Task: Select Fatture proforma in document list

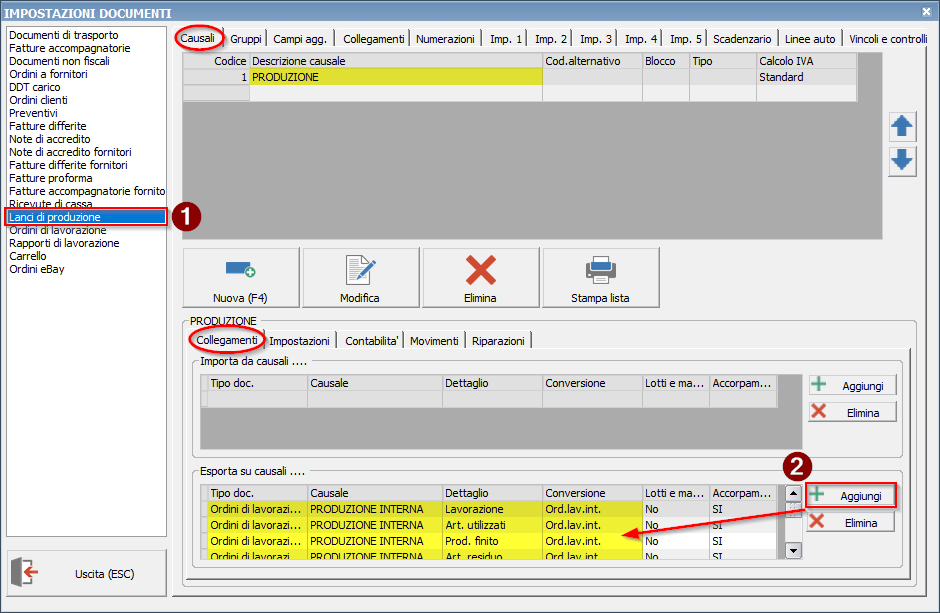Action: pyautogui.click(x=51, y=178)
